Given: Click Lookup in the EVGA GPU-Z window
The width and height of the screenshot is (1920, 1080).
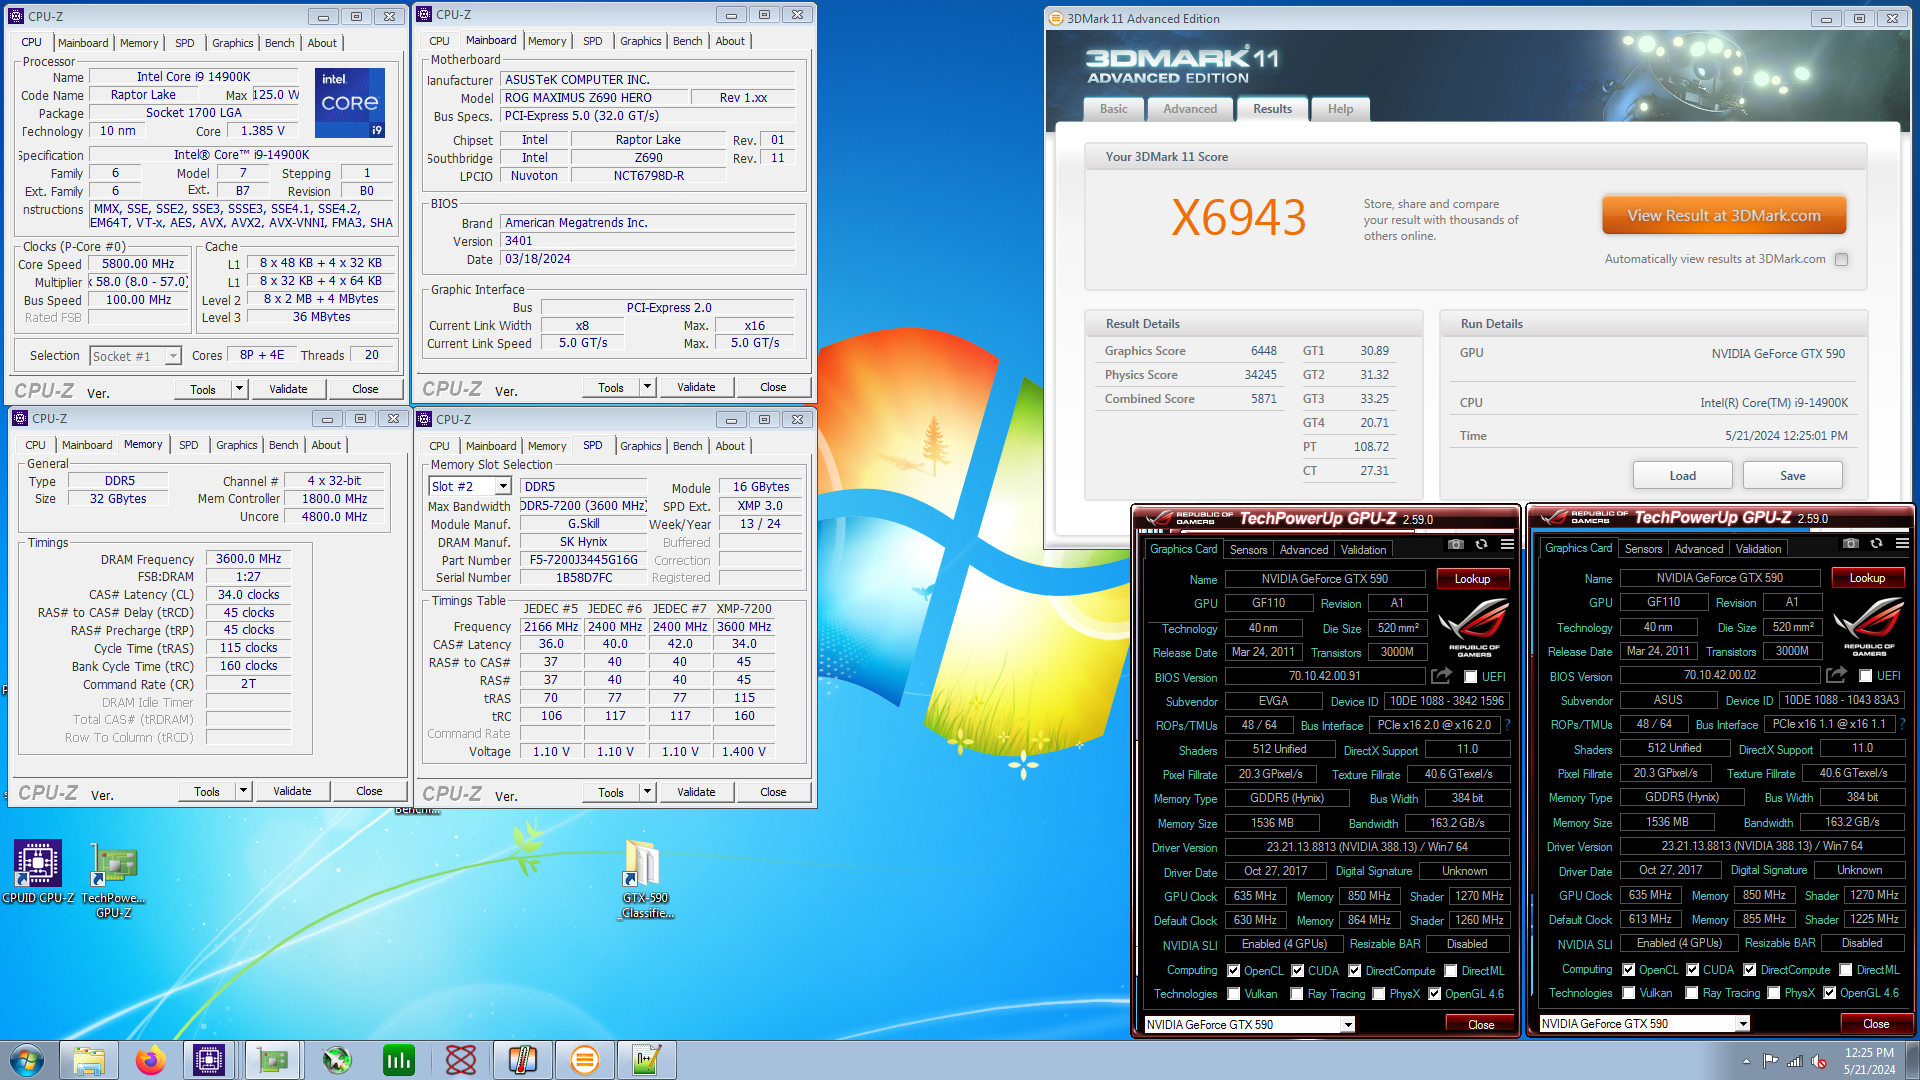Looking at the screenshot, I should [1472, 579].
